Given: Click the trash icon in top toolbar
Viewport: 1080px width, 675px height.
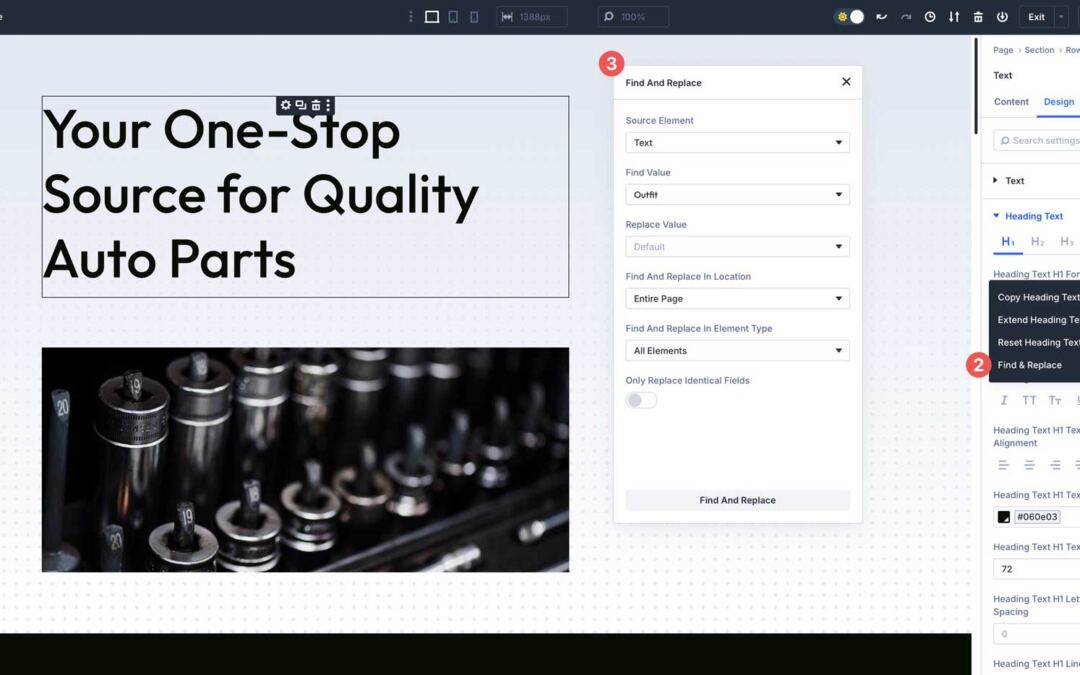Looking at the screenshot, I should pyautogui.click(x=978, y=17).
